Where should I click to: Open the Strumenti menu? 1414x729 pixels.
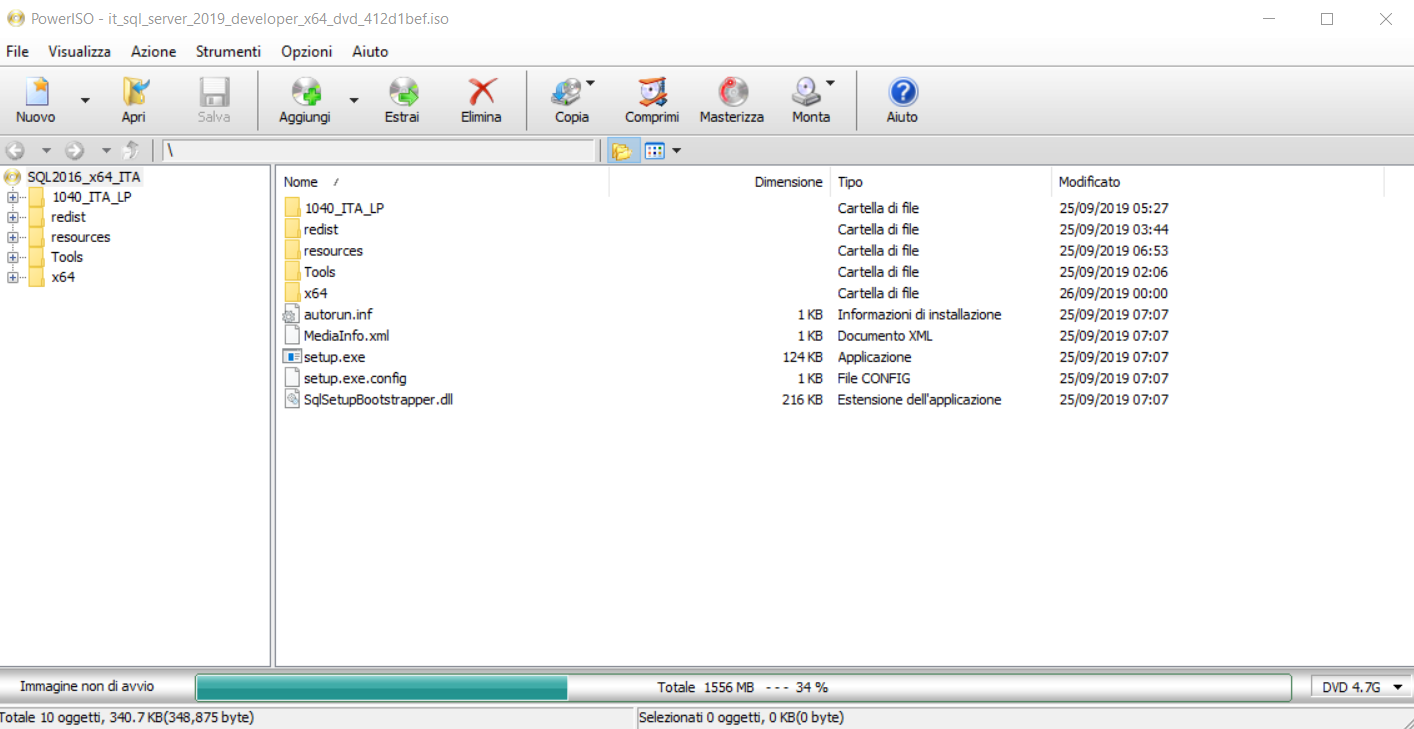click(x=228, y=51)
